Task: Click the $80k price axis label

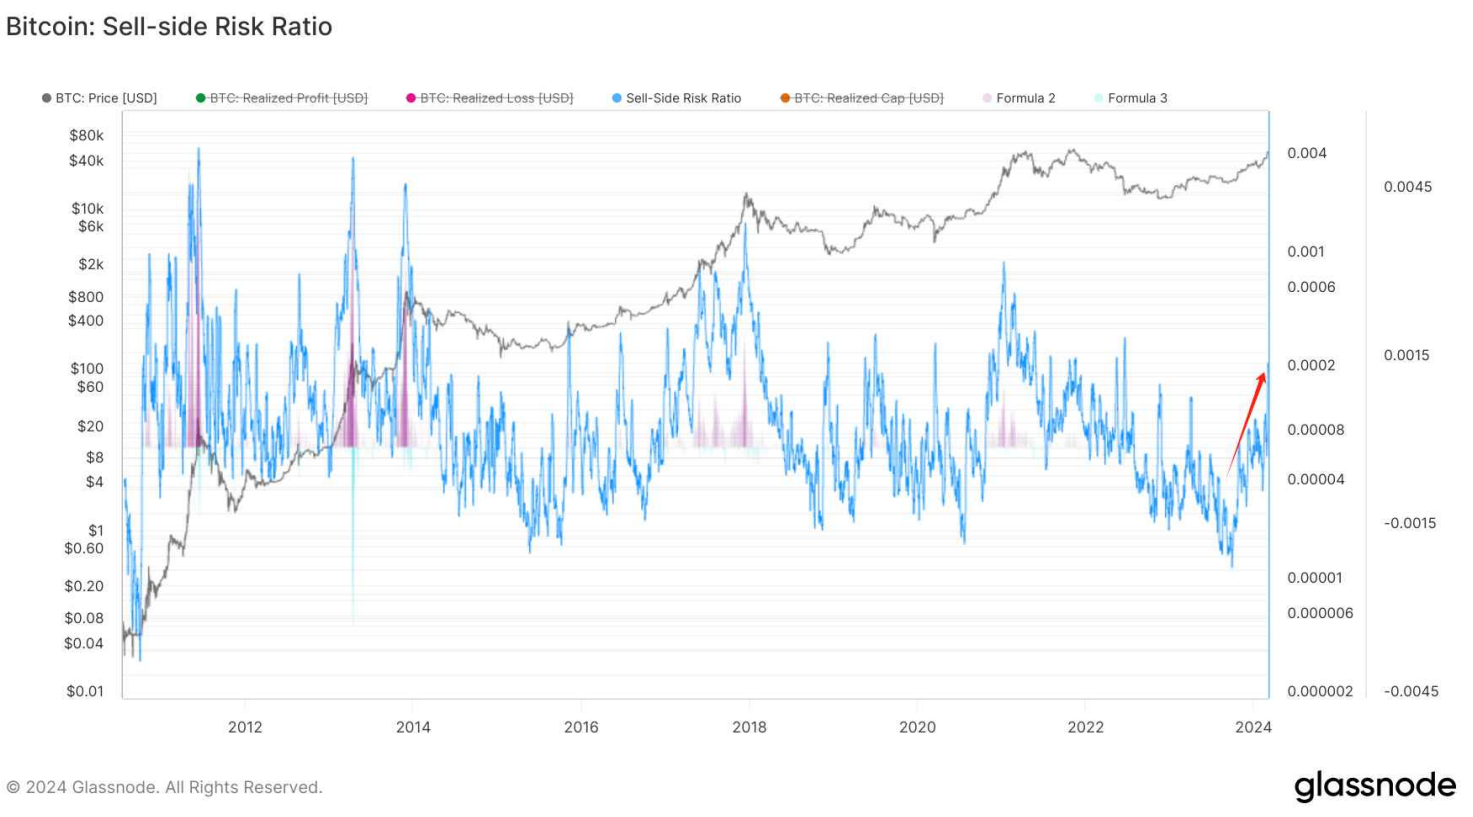Action: click(x=86, y=135)
